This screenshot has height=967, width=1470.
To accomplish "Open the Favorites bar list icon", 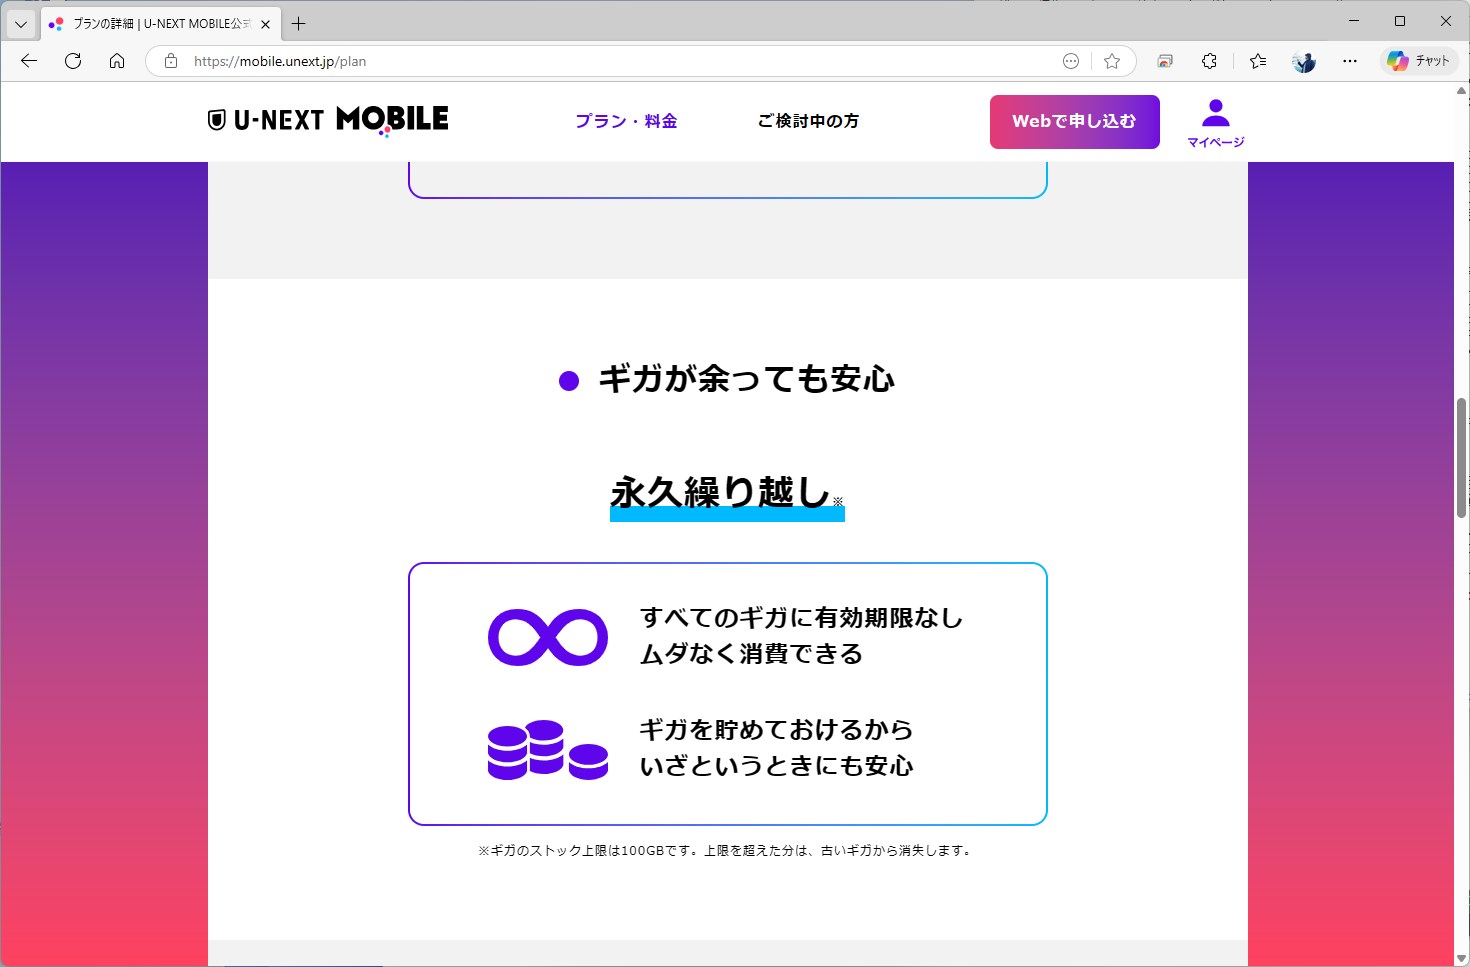I will coord(1257,61).
